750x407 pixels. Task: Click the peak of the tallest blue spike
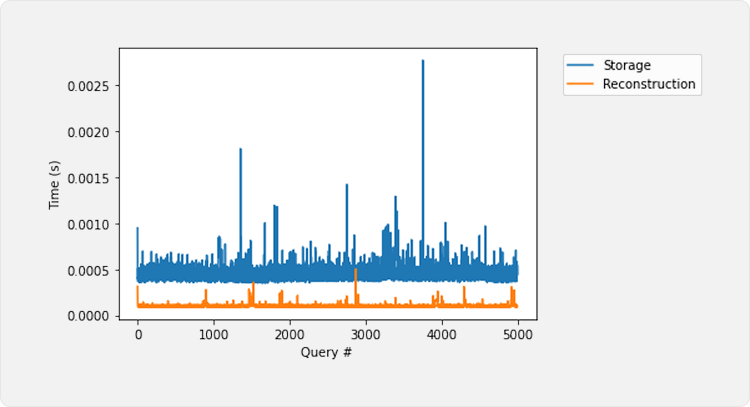(x=423, y=61)
